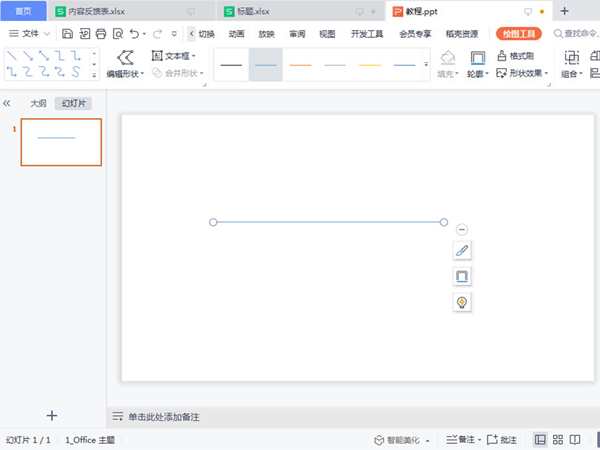This screenshot has height=450, width=600.
Task: Switch to reading view in status bar
Action: pos(576,439)
